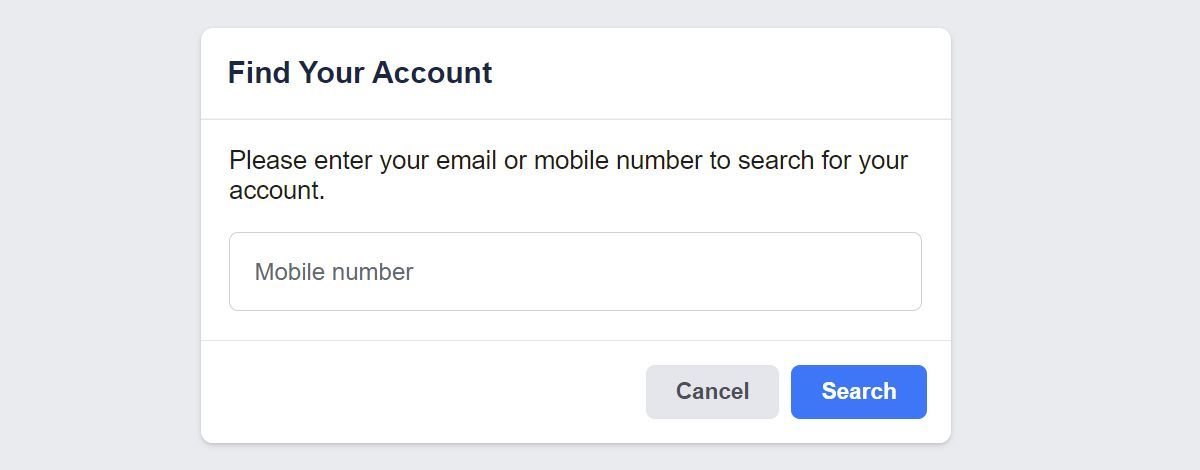Screen dimensions: 1200x470
Task: Click the "Find Your Account" heading
Action: pyautogui.click(x=360, y=73)
